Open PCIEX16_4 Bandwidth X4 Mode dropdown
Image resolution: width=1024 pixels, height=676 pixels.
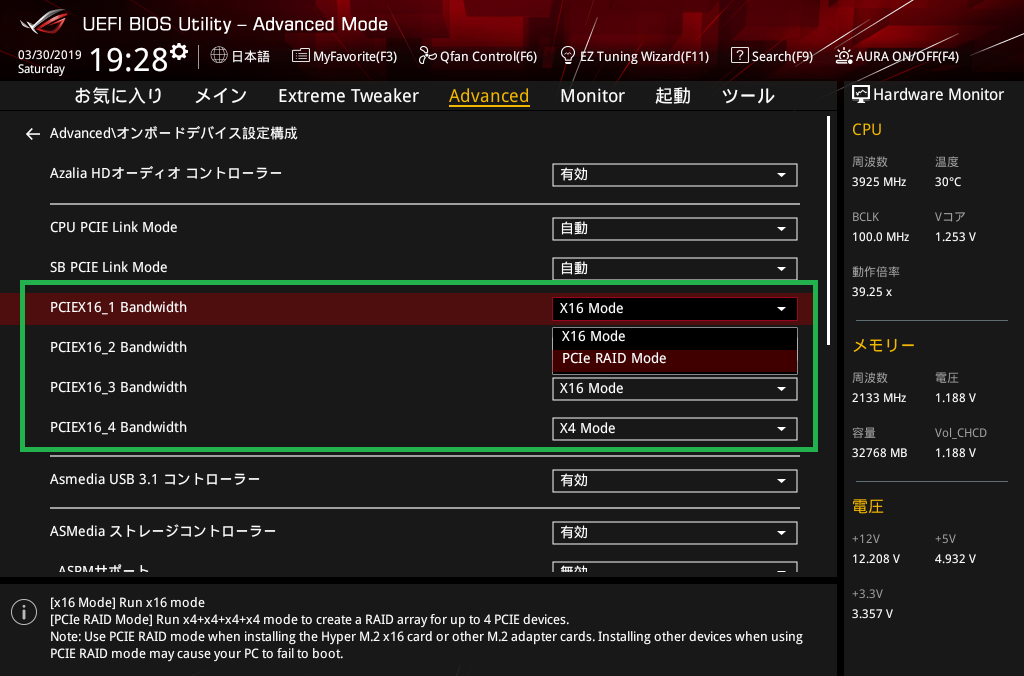pos(675,428)
